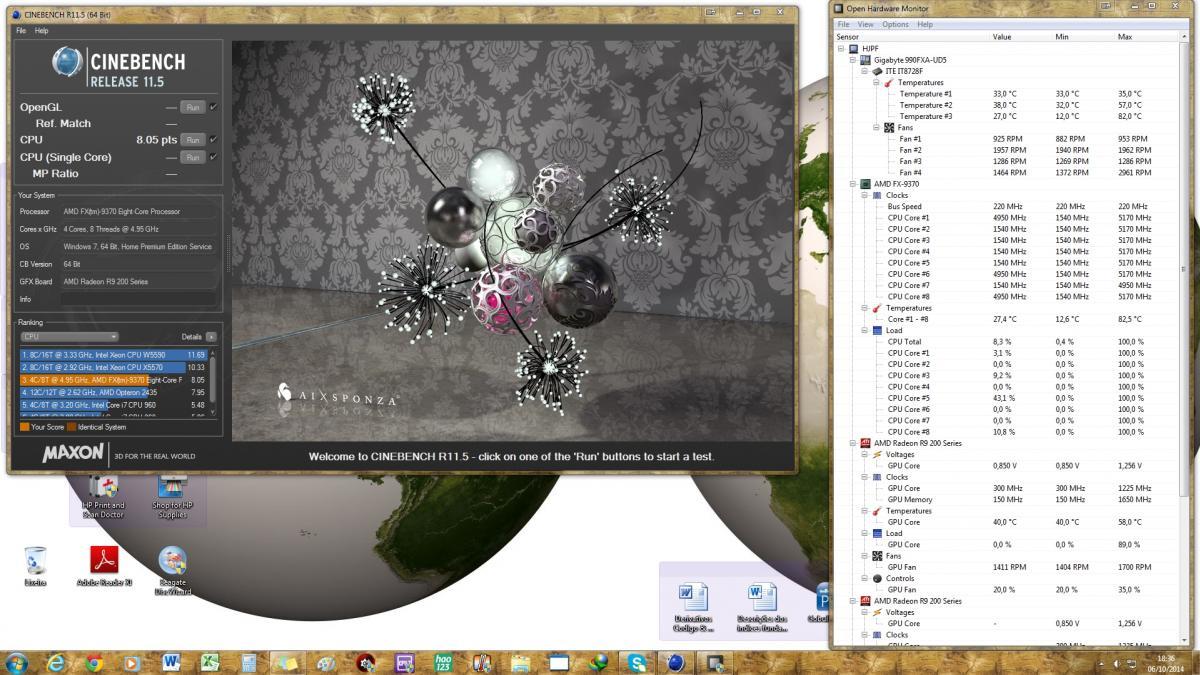Click second AMD Radeon R9 200 Series icon
This screenshot has height=675, width=1200.
click(x=865, y=601)
